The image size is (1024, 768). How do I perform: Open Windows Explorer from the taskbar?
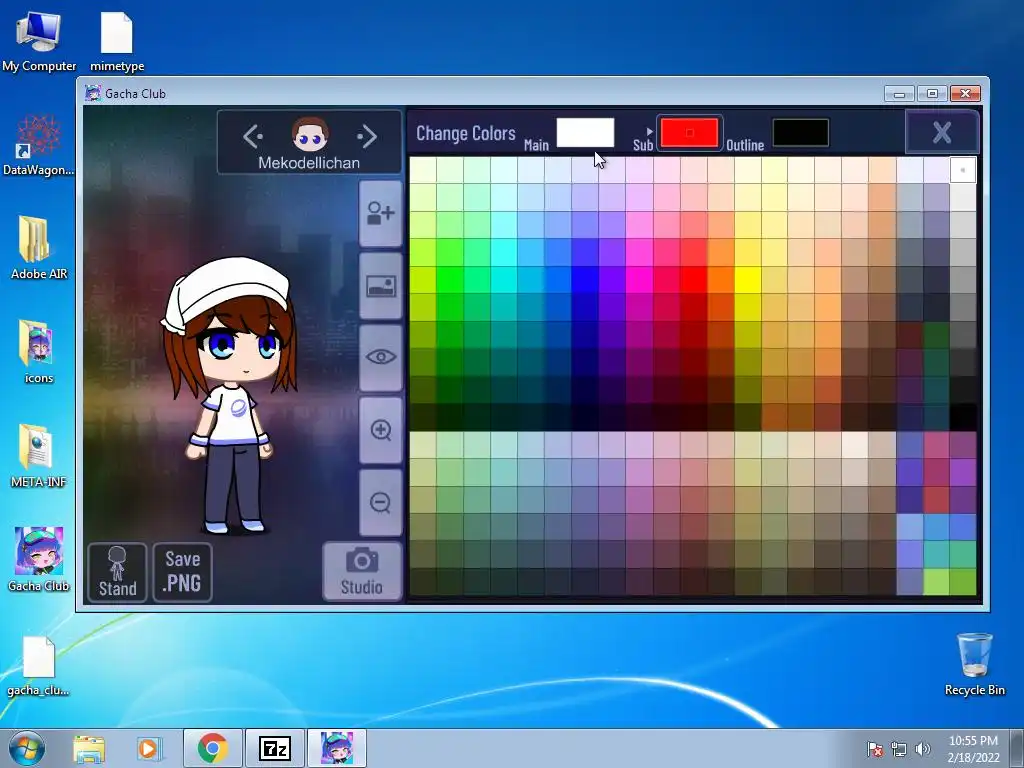coord(89,748)
